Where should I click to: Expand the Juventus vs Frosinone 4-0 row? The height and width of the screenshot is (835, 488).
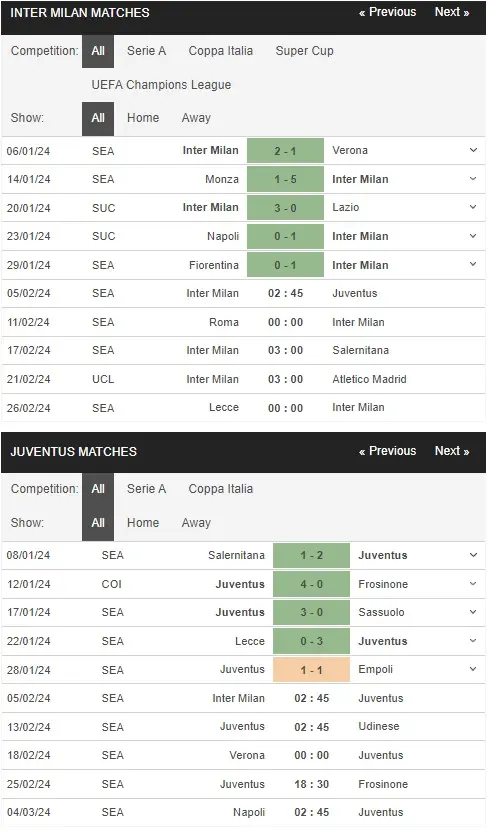click(473, 584)
